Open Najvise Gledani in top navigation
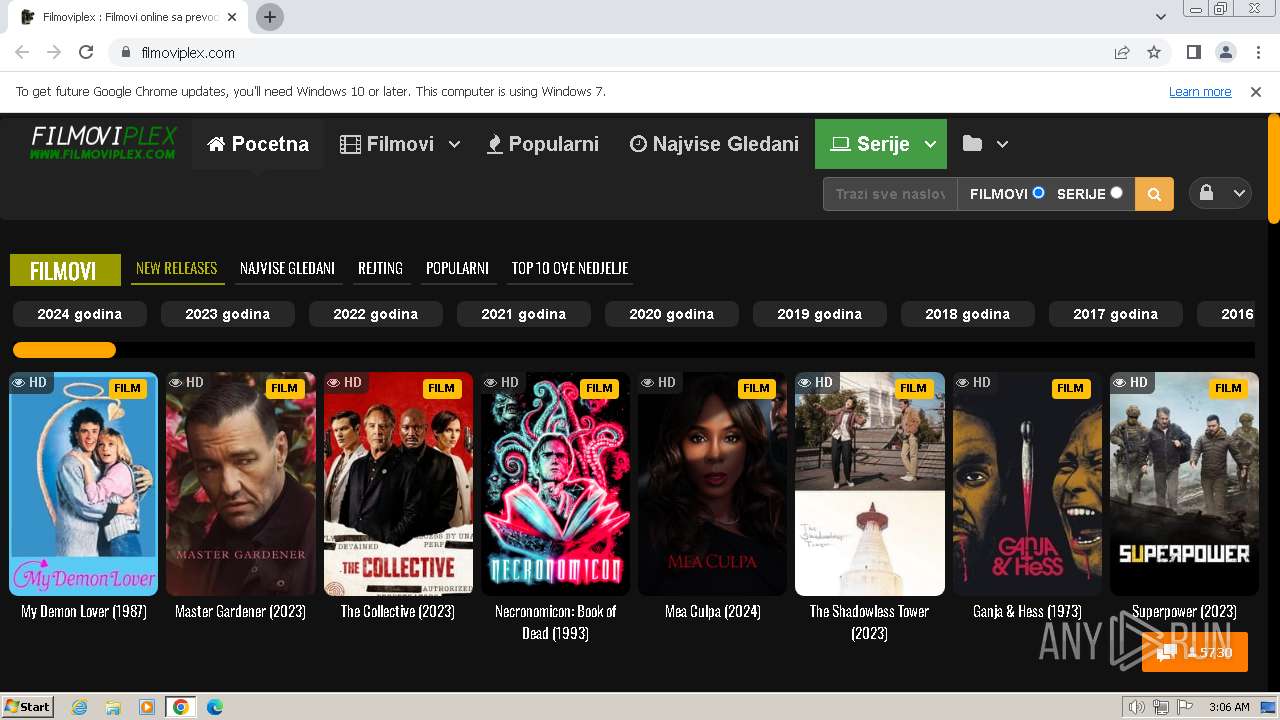 pos(714,144)
